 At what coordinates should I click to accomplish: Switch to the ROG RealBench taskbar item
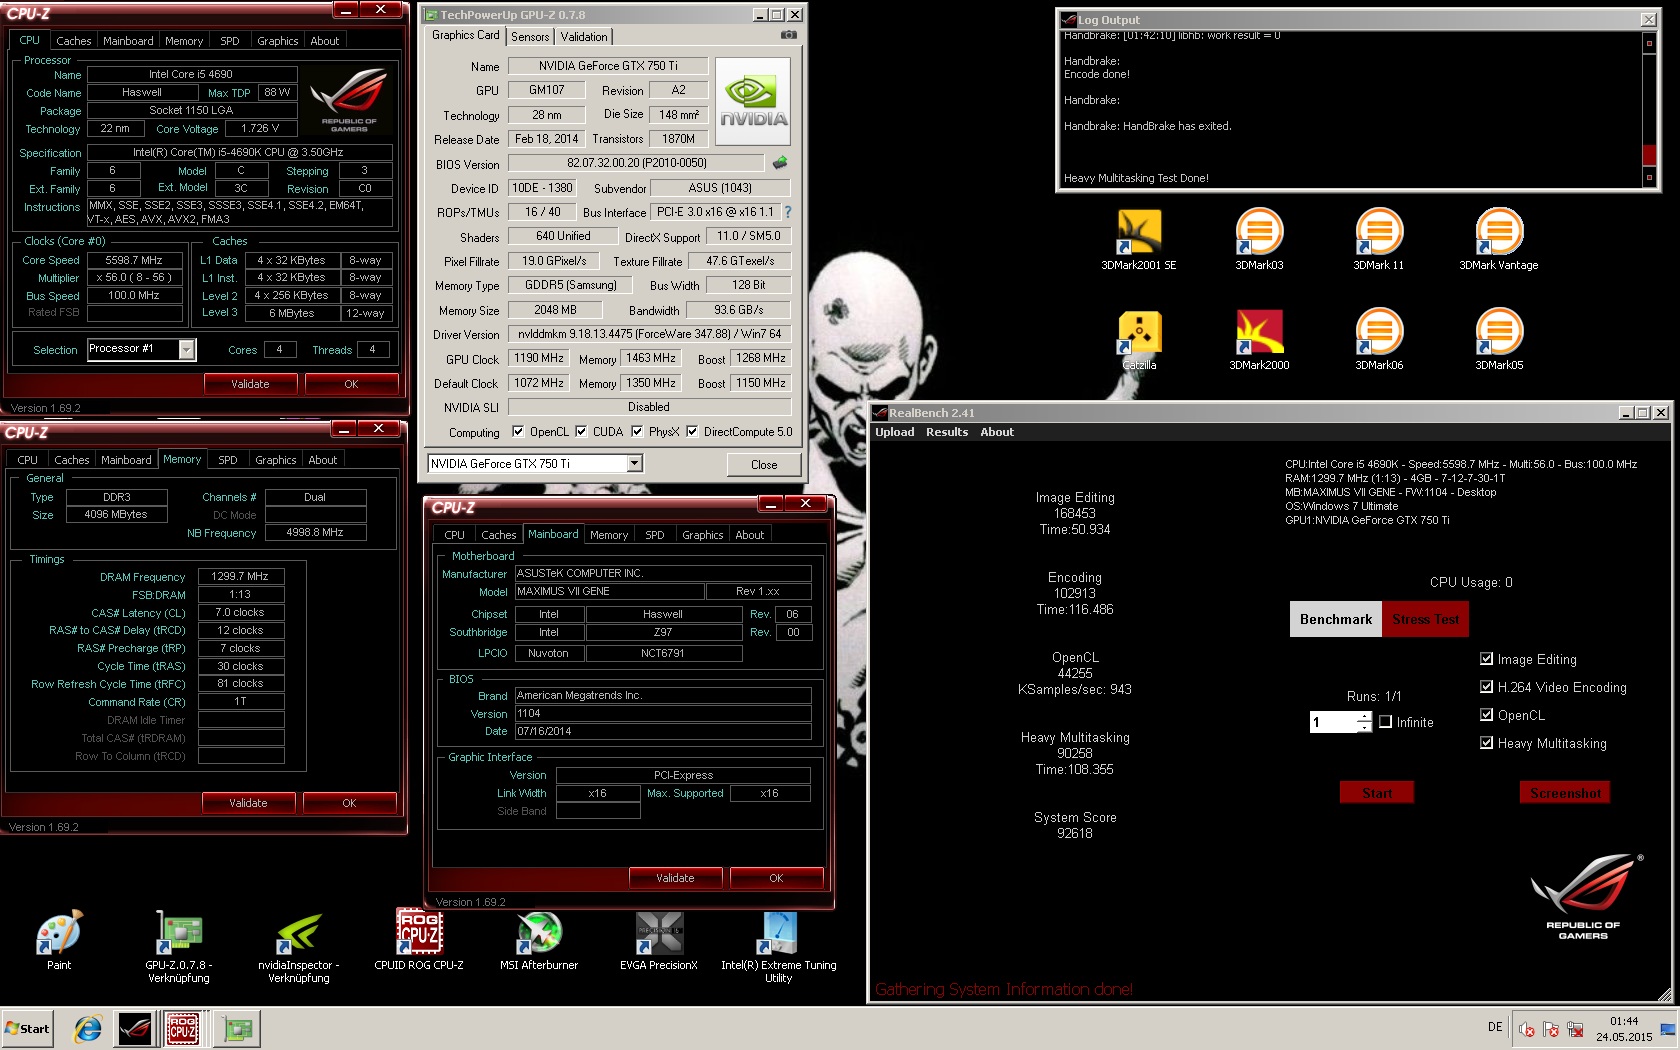pyautogui.click(x=135, y=1028)
